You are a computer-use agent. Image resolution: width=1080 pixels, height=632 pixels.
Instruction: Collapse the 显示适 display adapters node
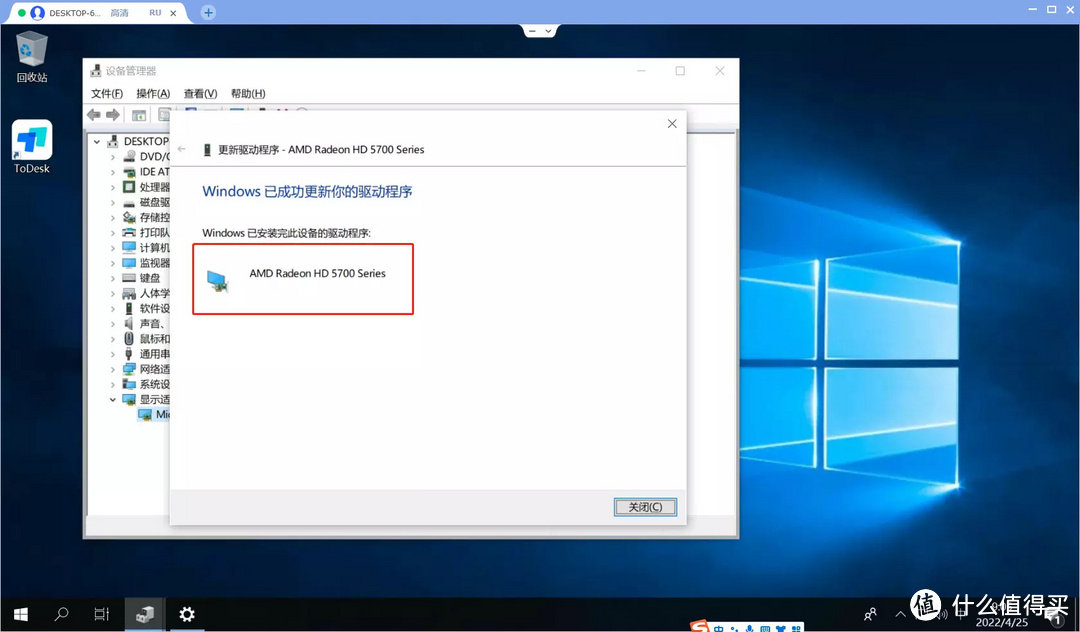(x=113, y=399)
